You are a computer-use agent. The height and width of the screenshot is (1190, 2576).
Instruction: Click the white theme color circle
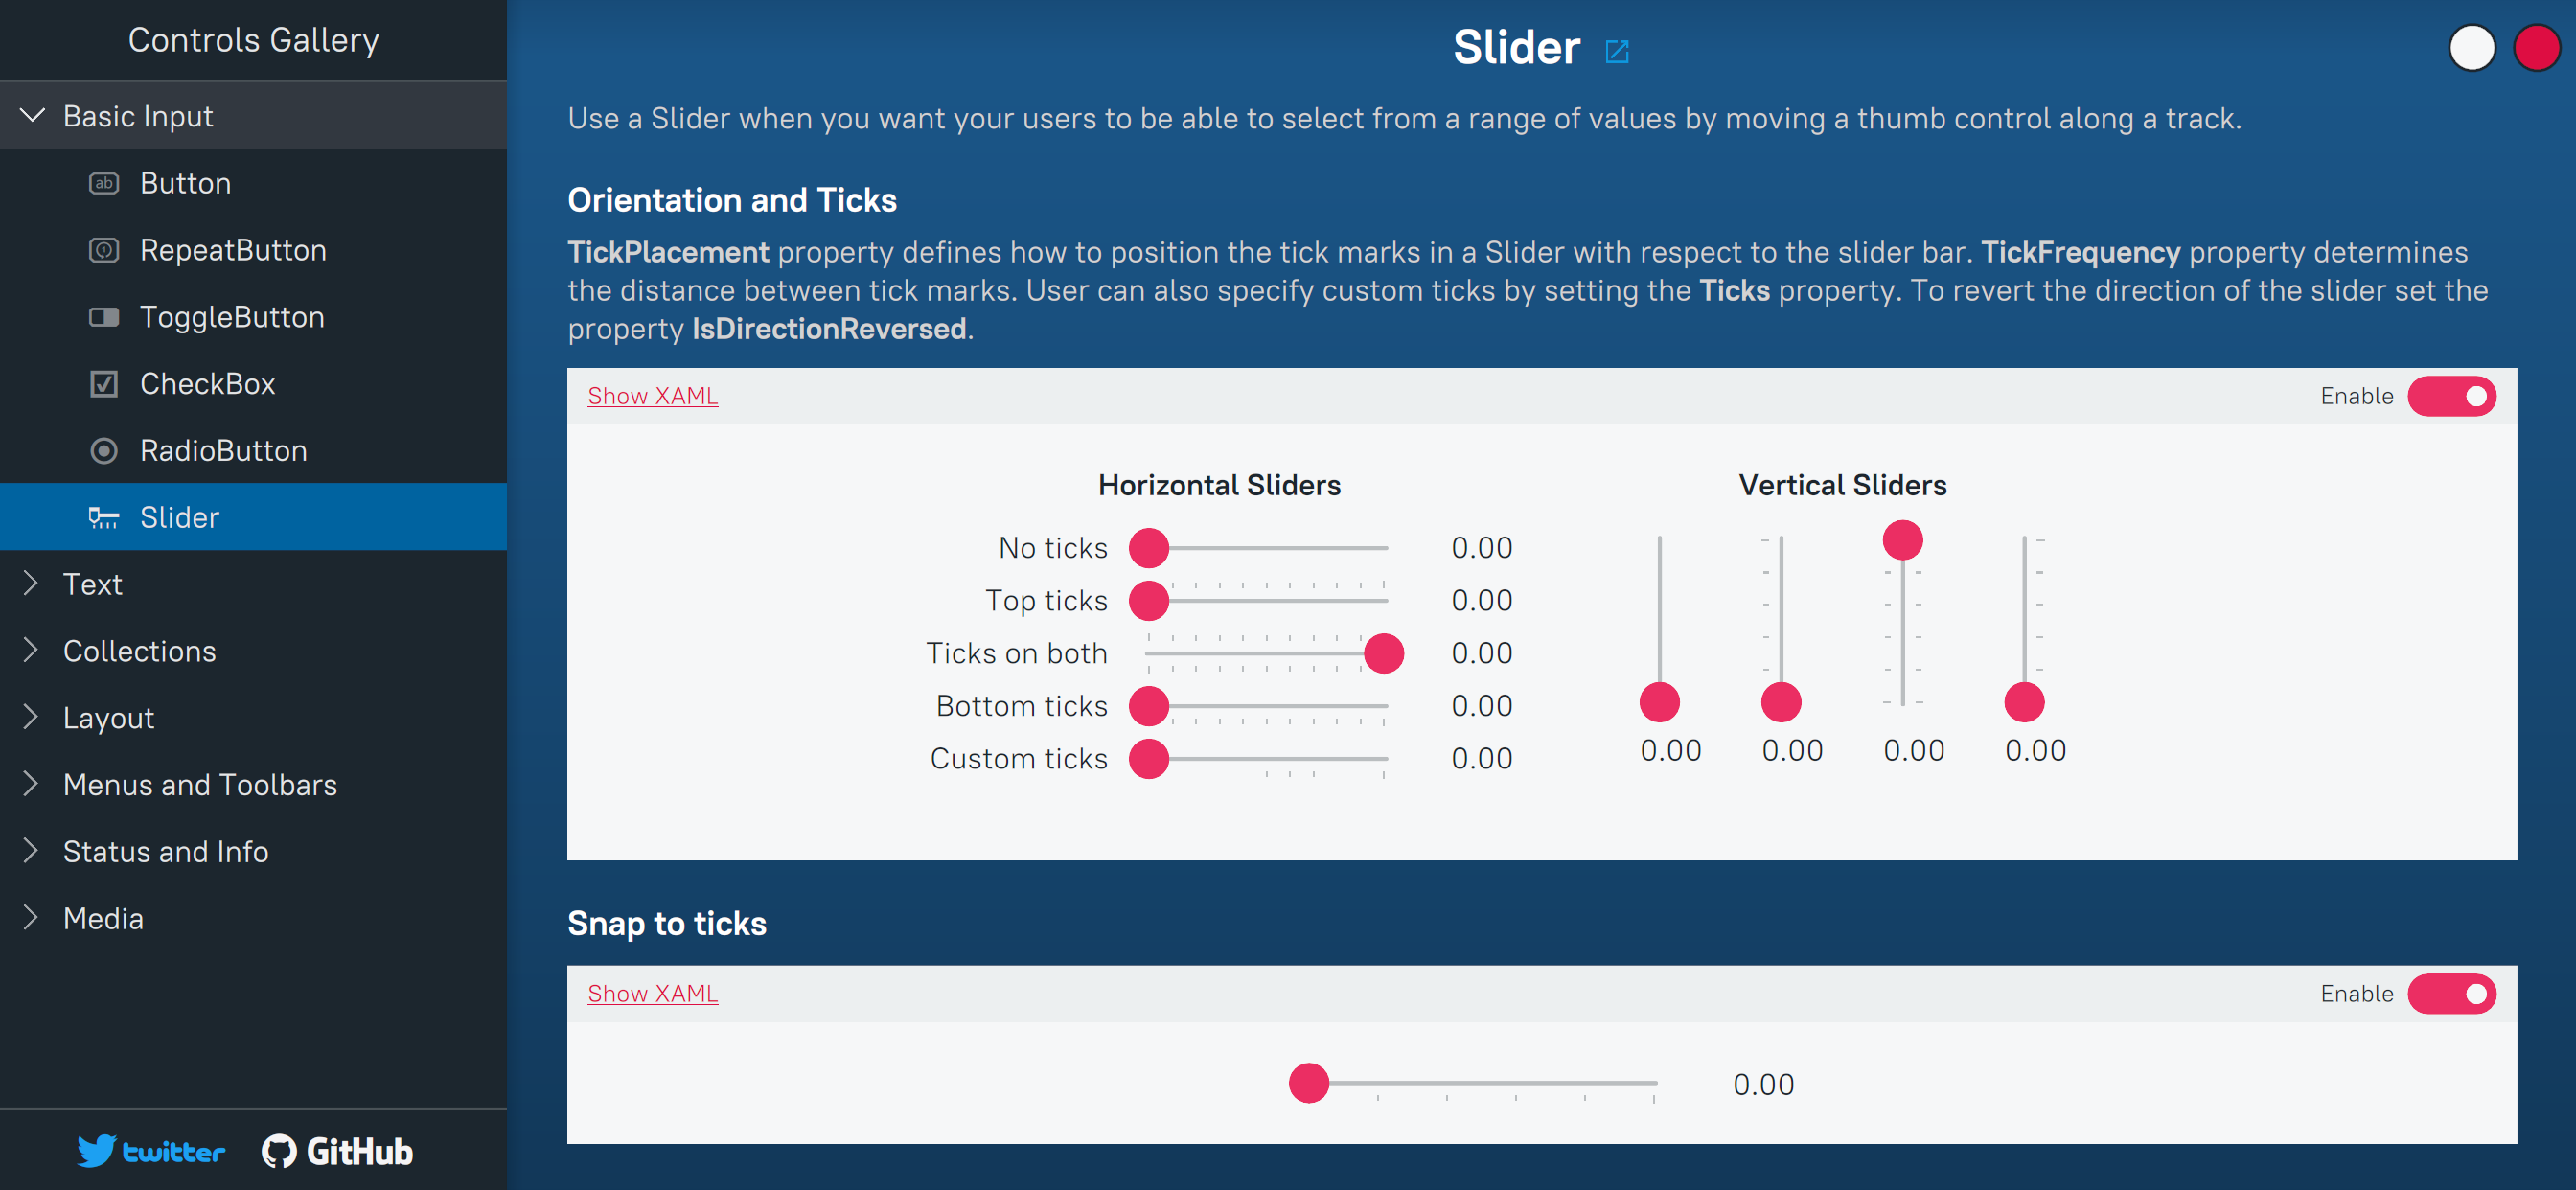point(2471,48)
